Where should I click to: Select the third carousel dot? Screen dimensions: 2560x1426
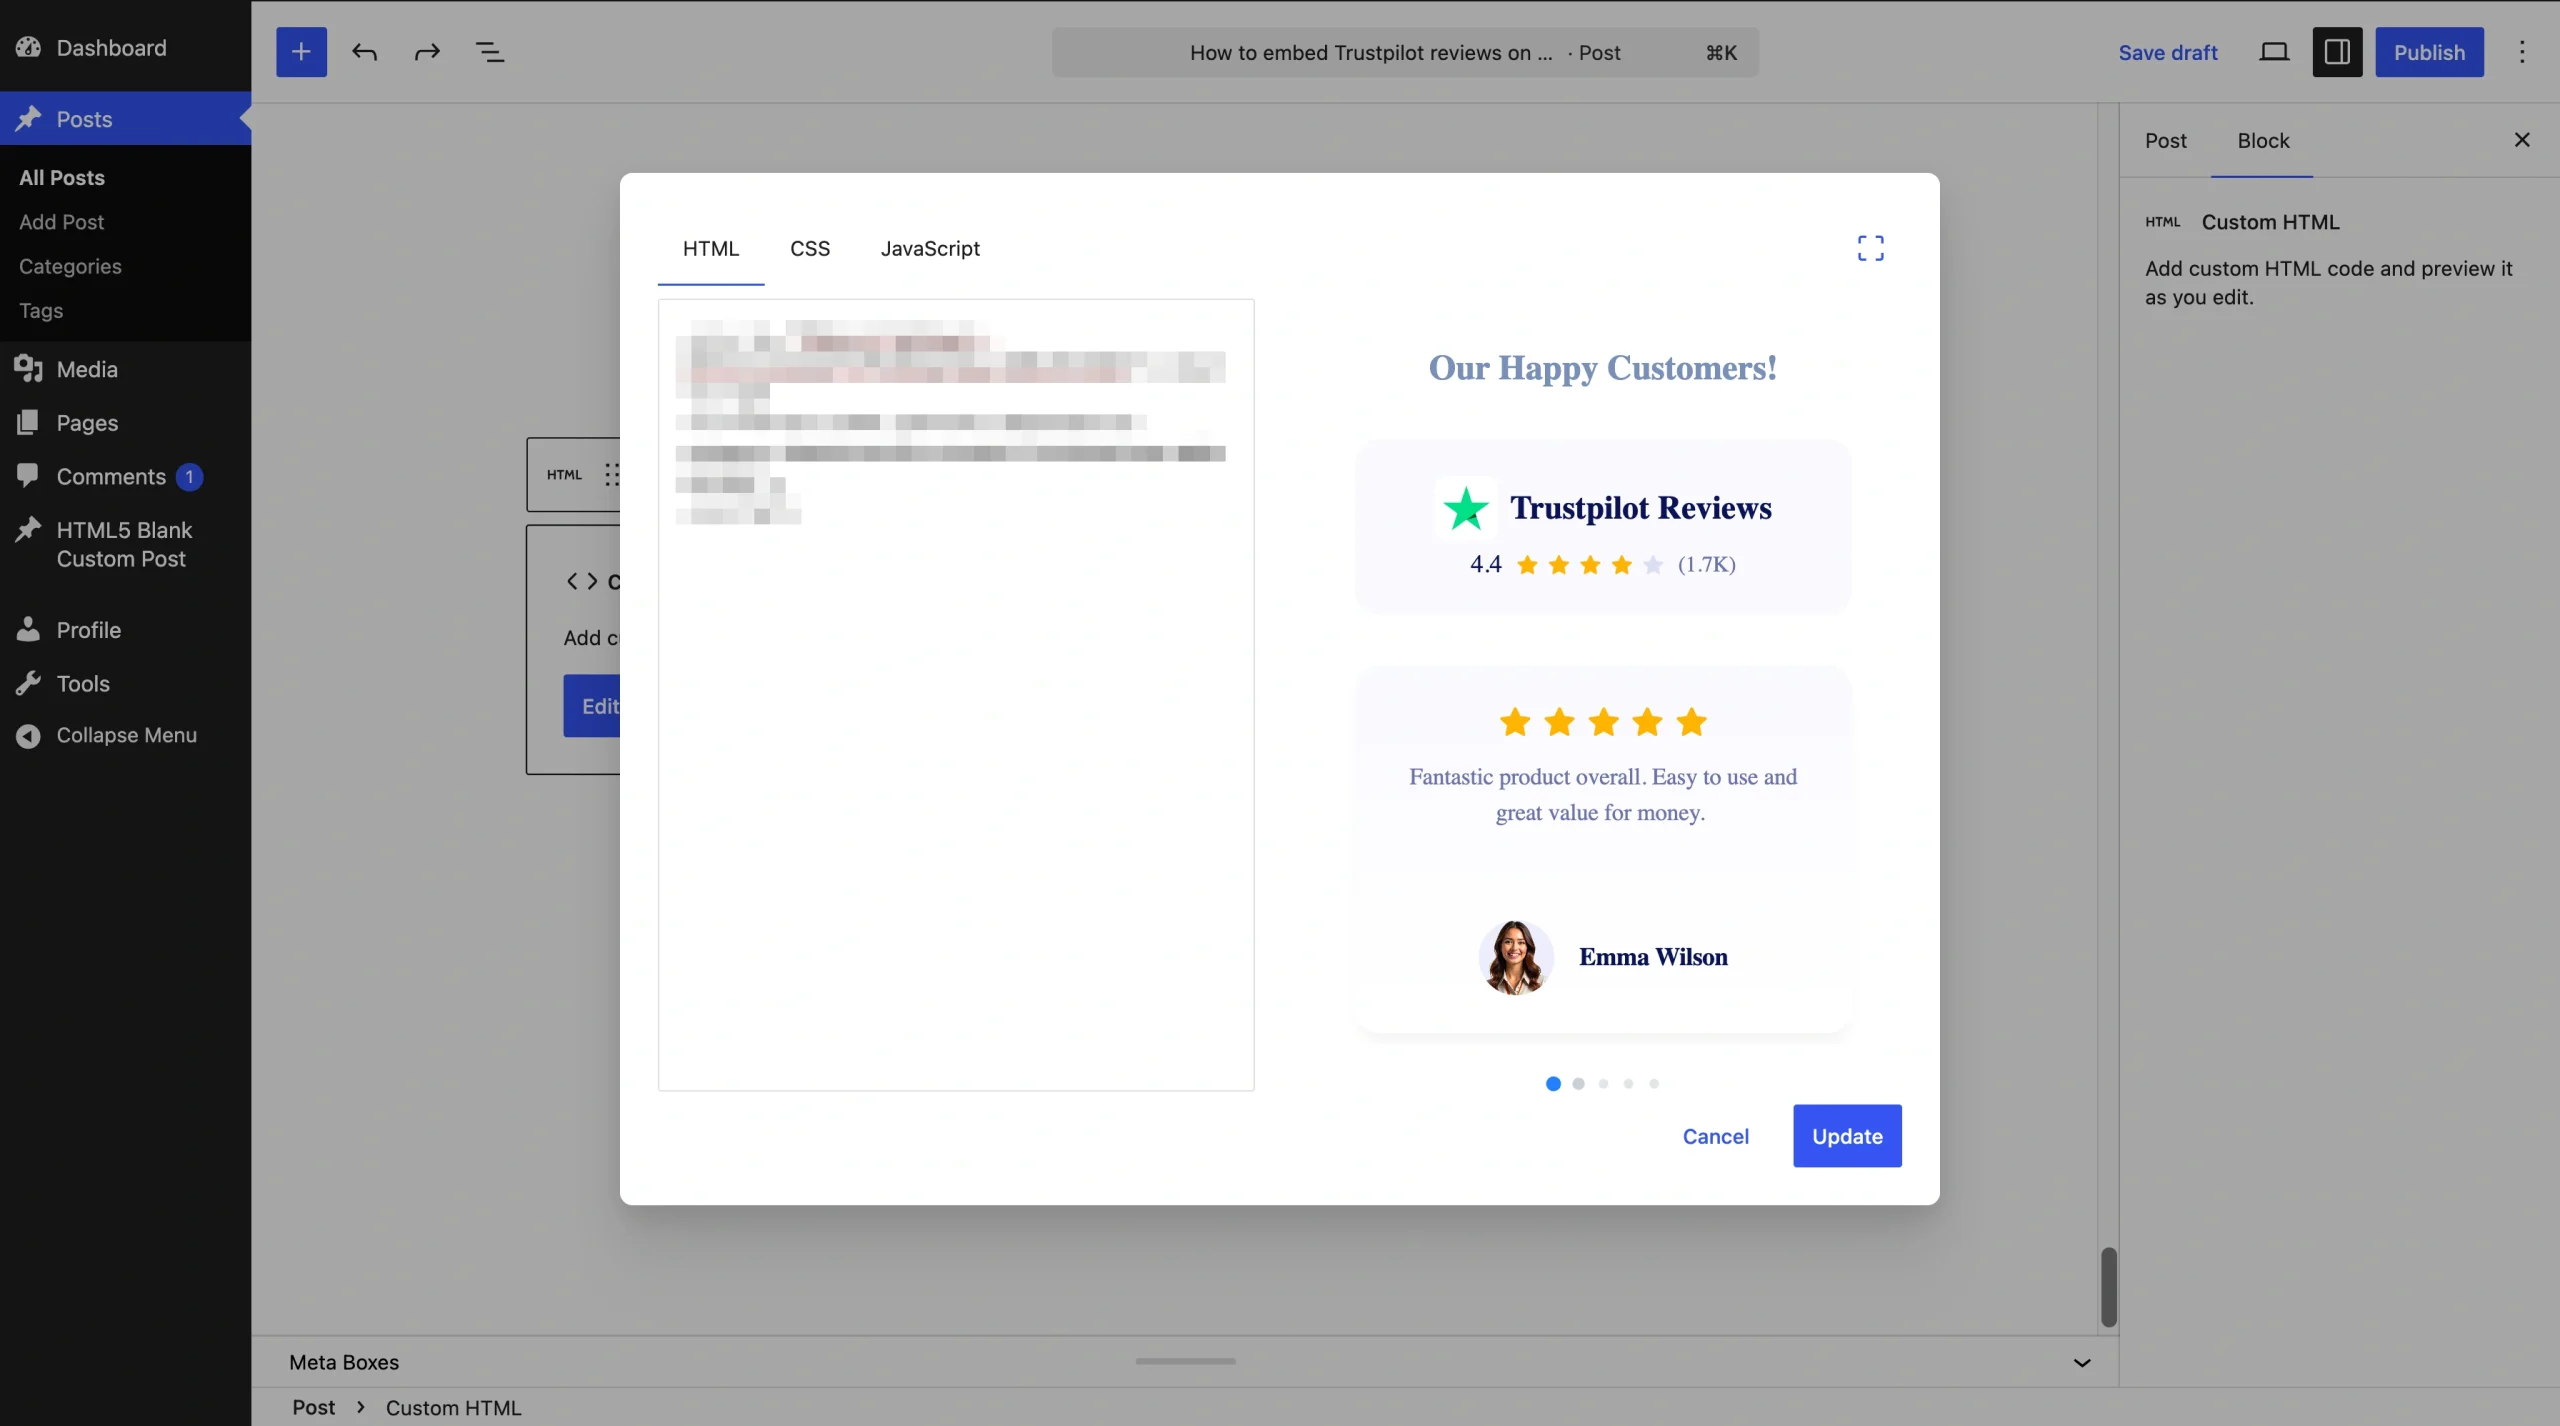tap(1603, 1084)
